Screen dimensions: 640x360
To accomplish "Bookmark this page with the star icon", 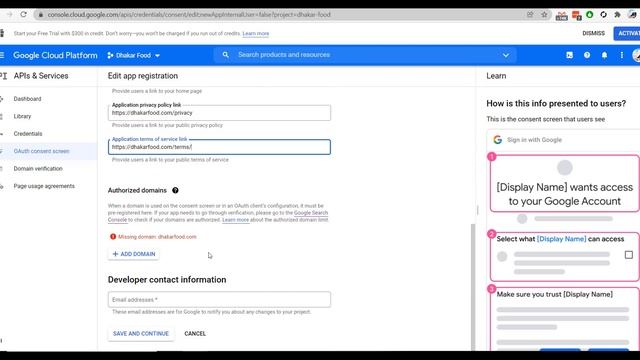I will tap(544, 14).
